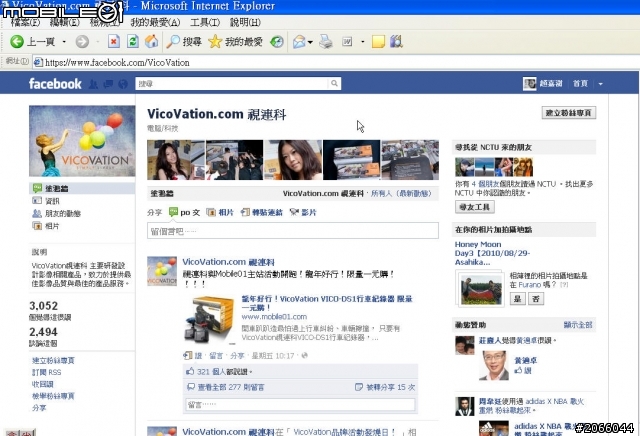Click the Mail envelope icon
This screenshot has height=436, width=640.
coord(299,41)
